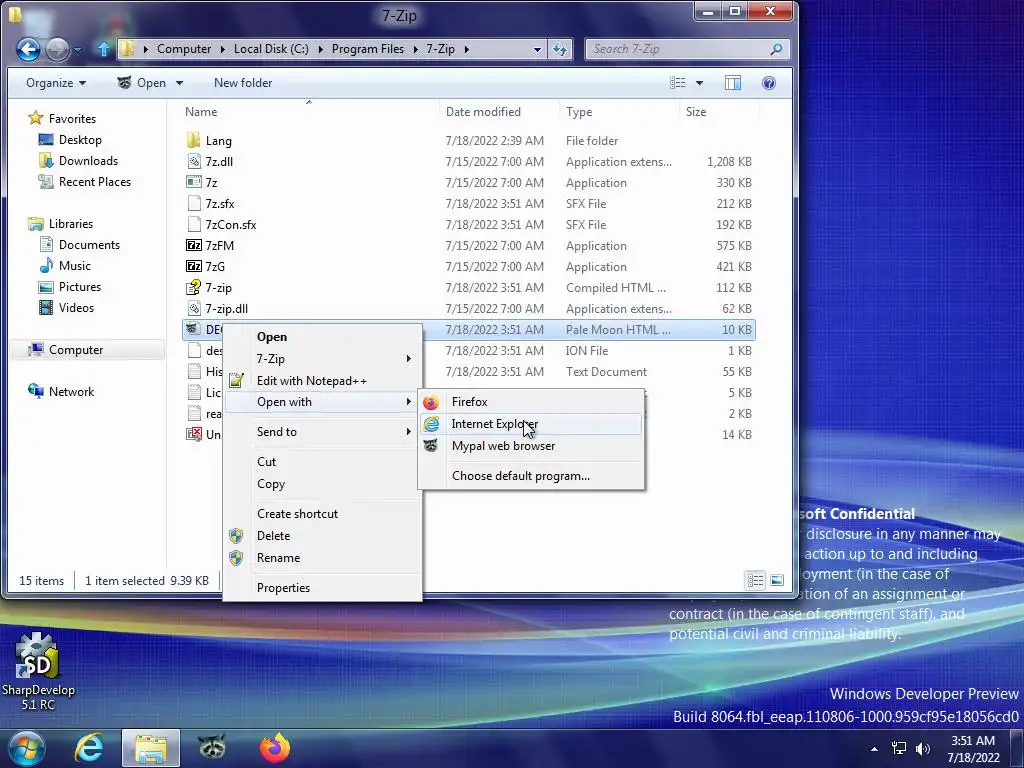Open Mypal raccoon icon on taskbar
Viewport: 1024px width, 768px height.
212,748
